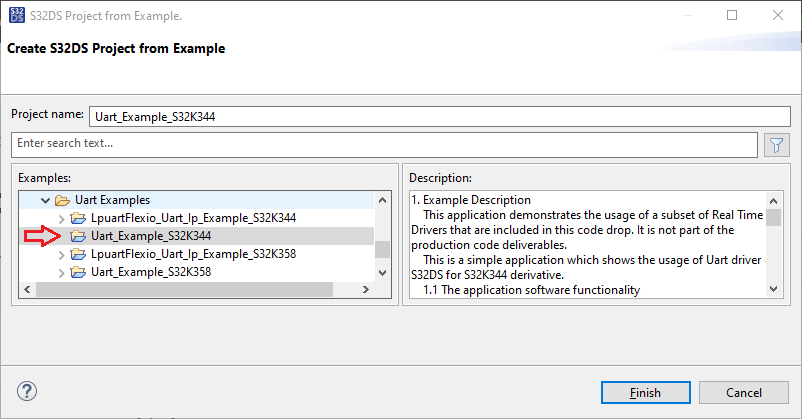Screen dimensions: 802x419
Task: Select the Uart_Example_S32K358 example
Action: point(150,272)
